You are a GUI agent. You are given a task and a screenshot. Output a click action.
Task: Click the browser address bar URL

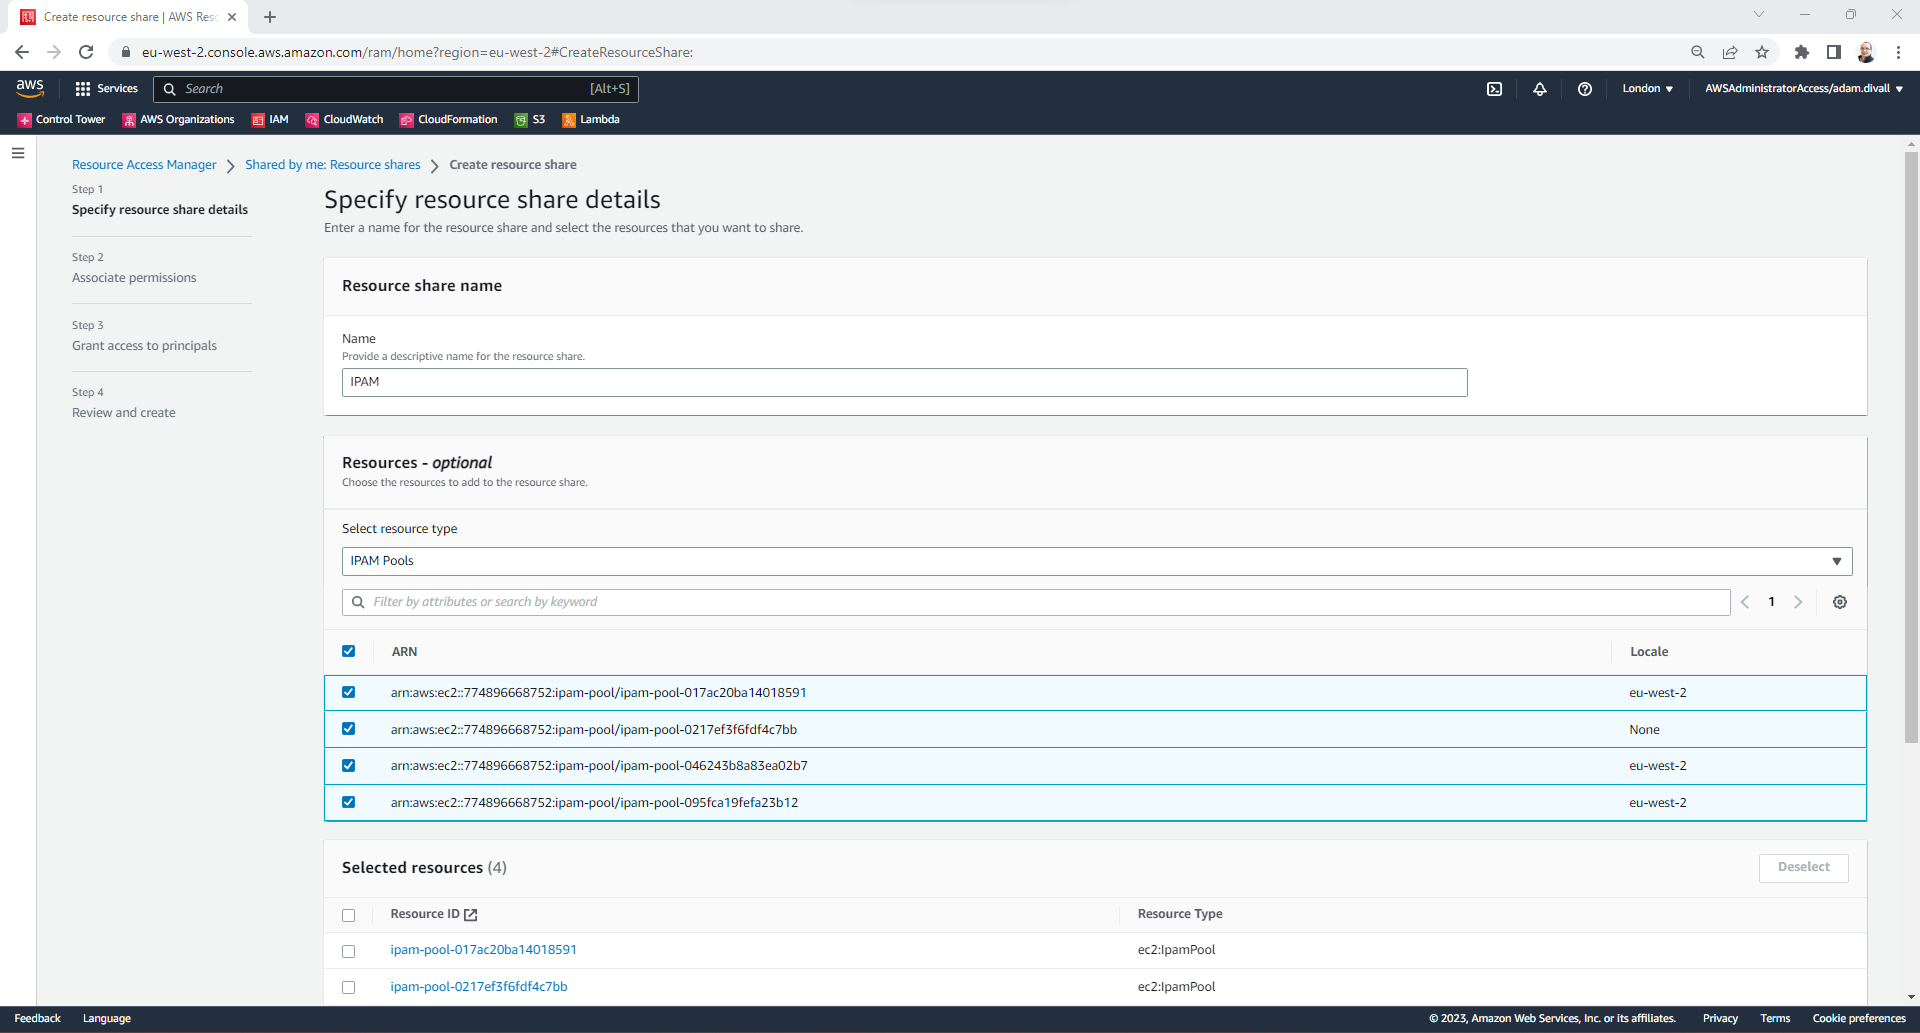point(417,52)
